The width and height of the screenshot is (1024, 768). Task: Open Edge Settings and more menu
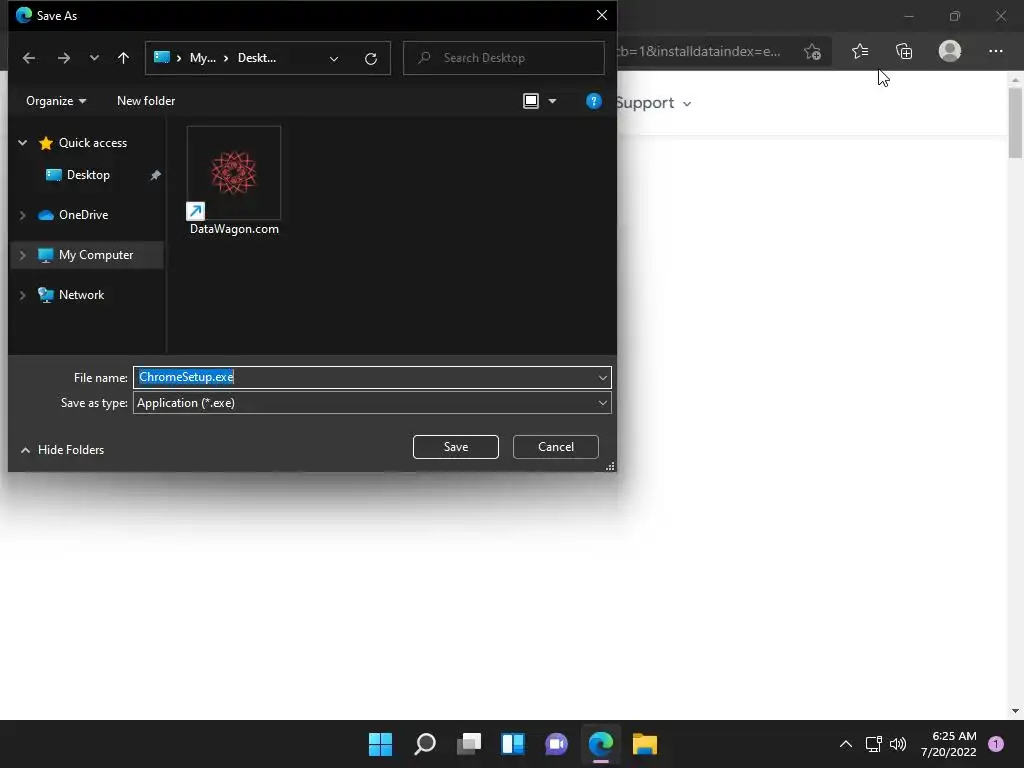tap(995, 51)
